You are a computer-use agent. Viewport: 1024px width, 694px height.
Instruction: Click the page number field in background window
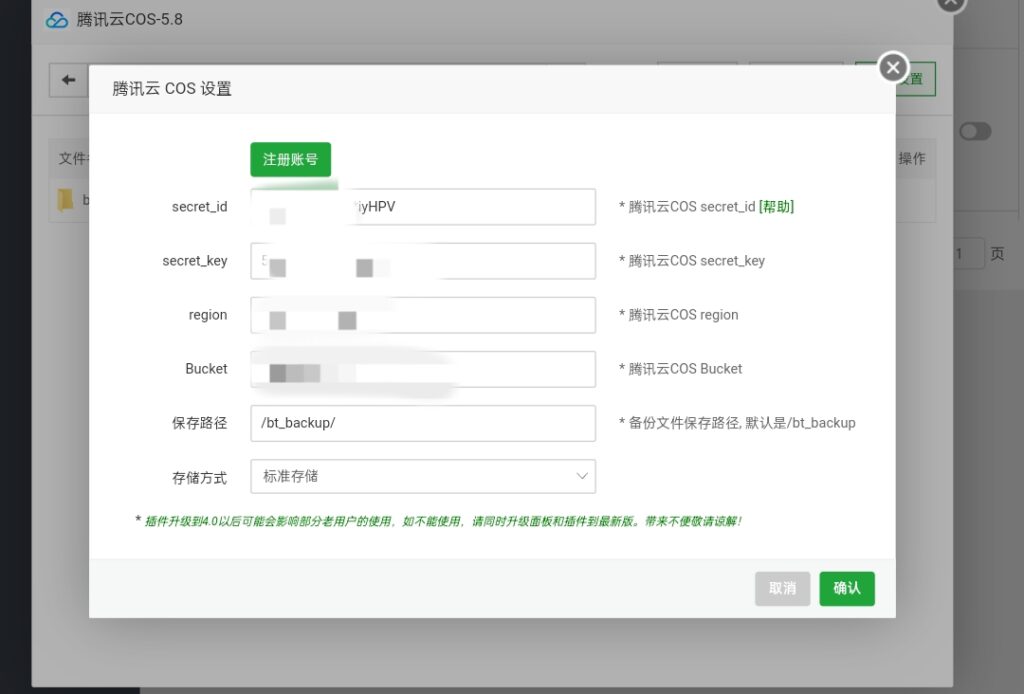(968, 253)
